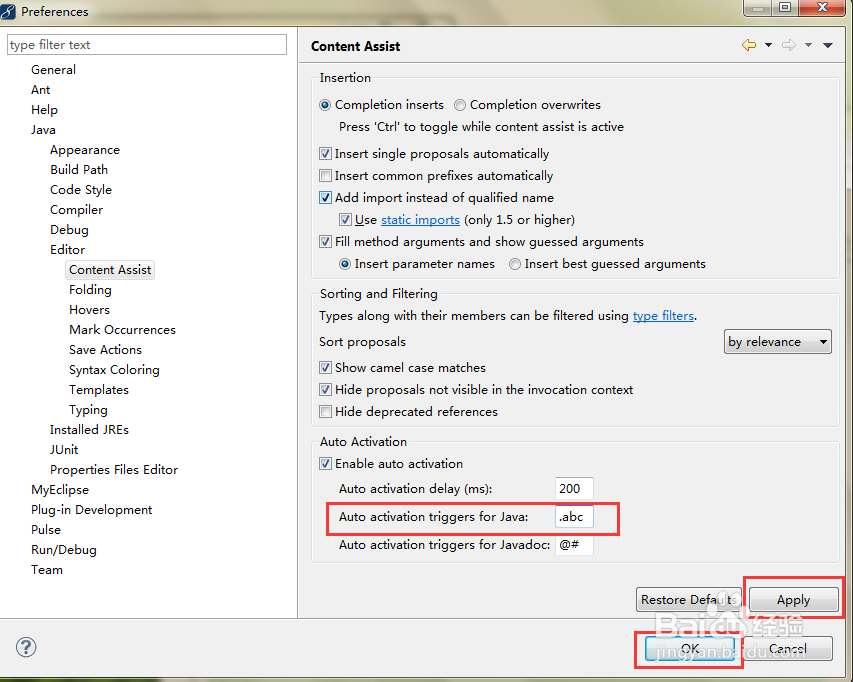Select Plug-in Development in the tree
This screenshot has height=682, width=853.
[91, 510]
